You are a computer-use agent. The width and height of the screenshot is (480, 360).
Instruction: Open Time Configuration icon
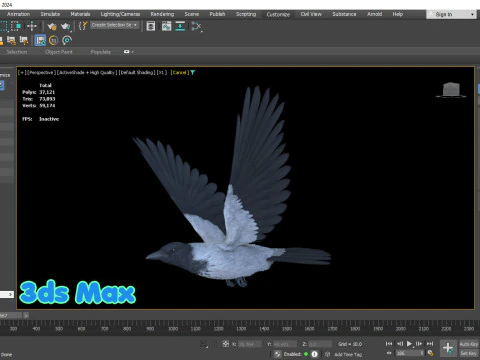(431, 353)
